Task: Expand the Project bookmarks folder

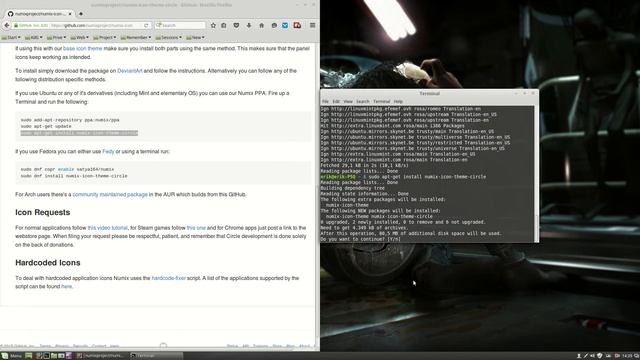Action: [104, 38]
